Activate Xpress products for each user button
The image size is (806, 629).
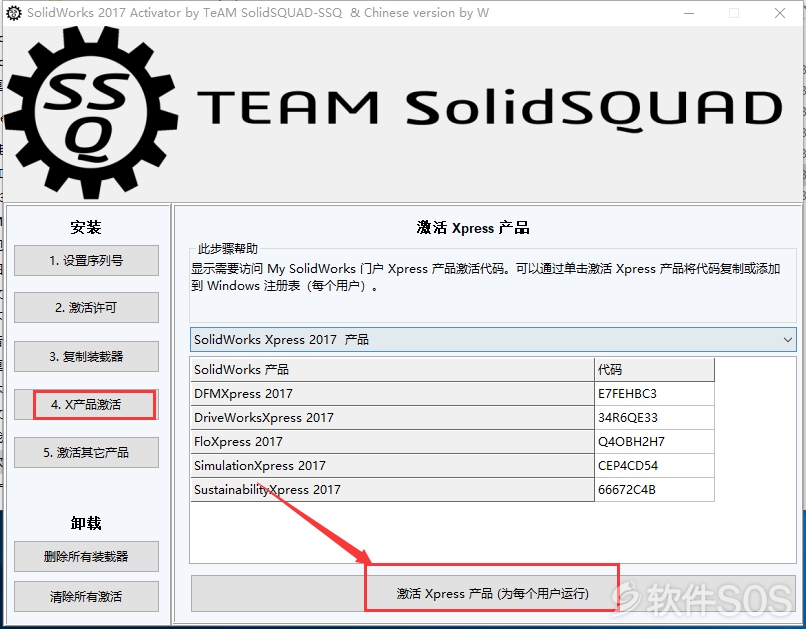(x=492, y=594)
